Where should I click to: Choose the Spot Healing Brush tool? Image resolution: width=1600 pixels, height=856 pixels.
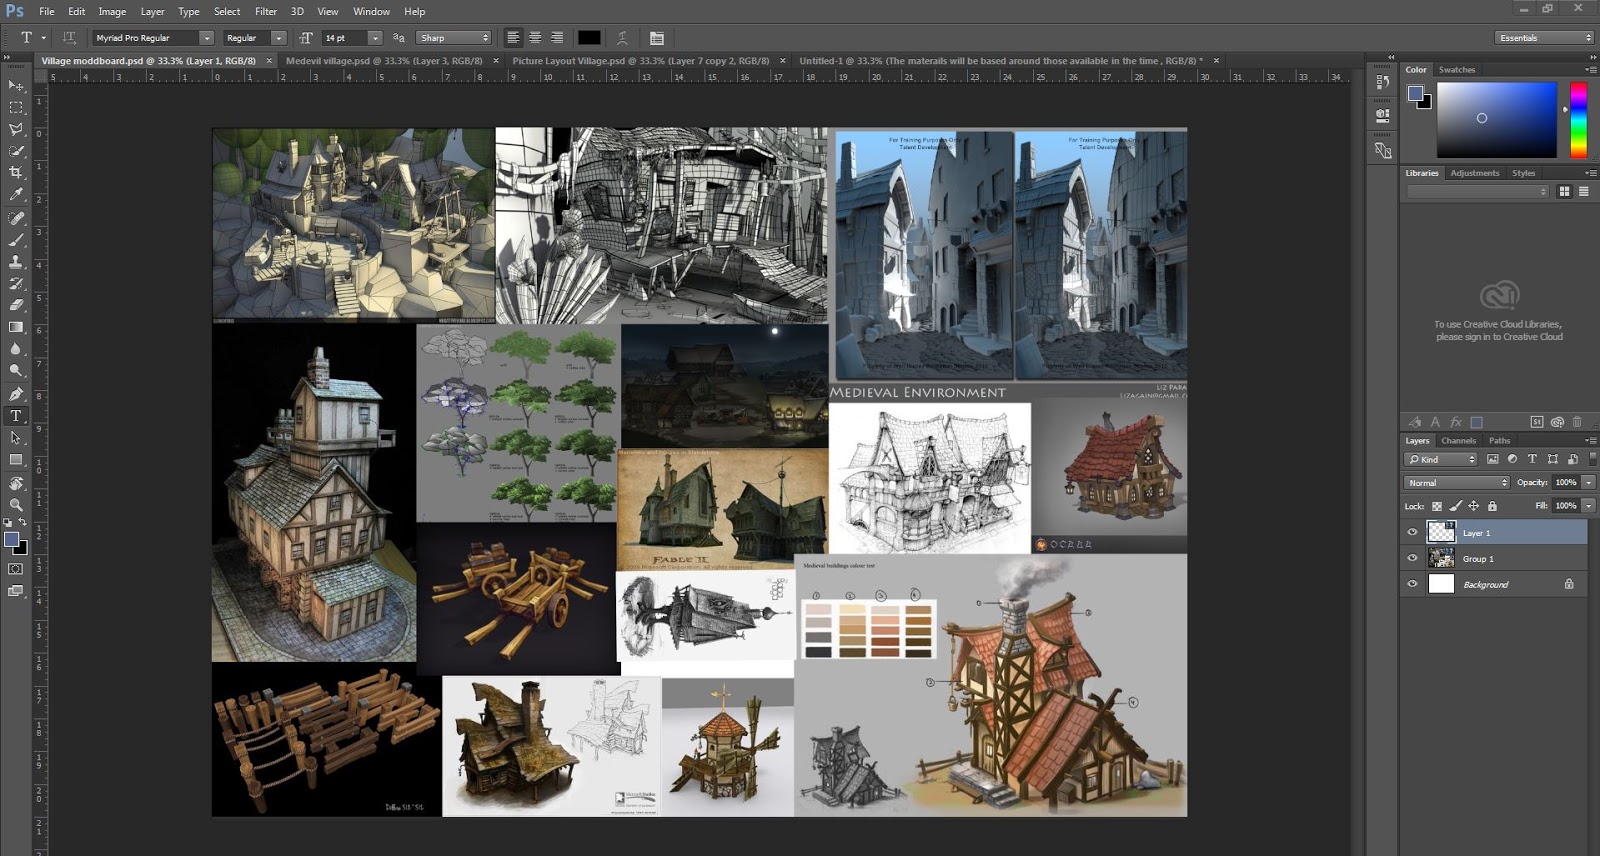click(16, 218)
